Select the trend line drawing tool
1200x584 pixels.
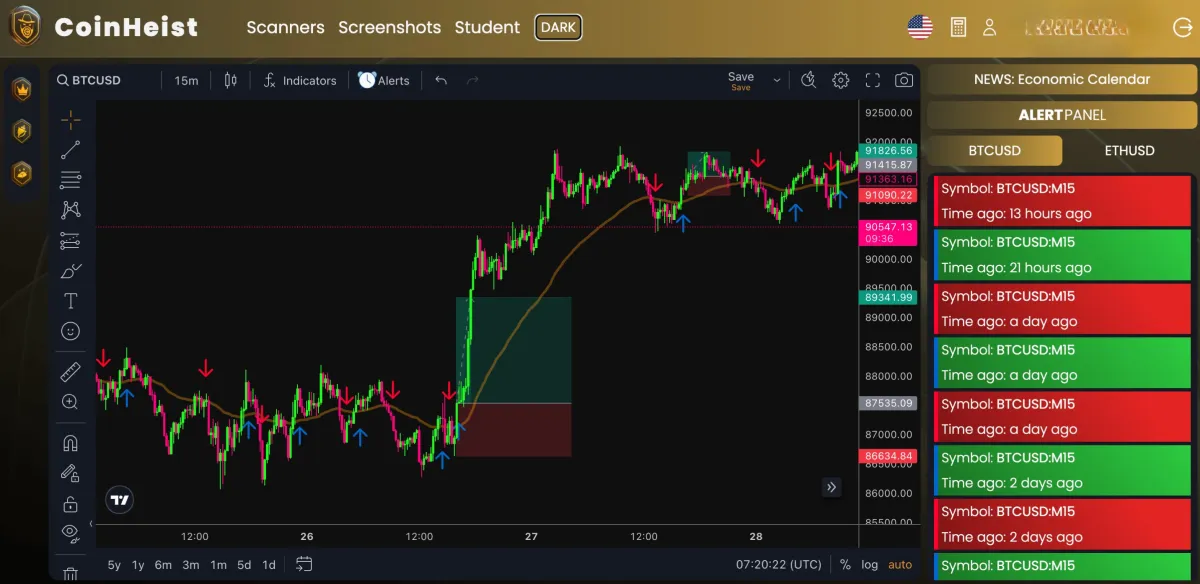[x=70, y=150]
